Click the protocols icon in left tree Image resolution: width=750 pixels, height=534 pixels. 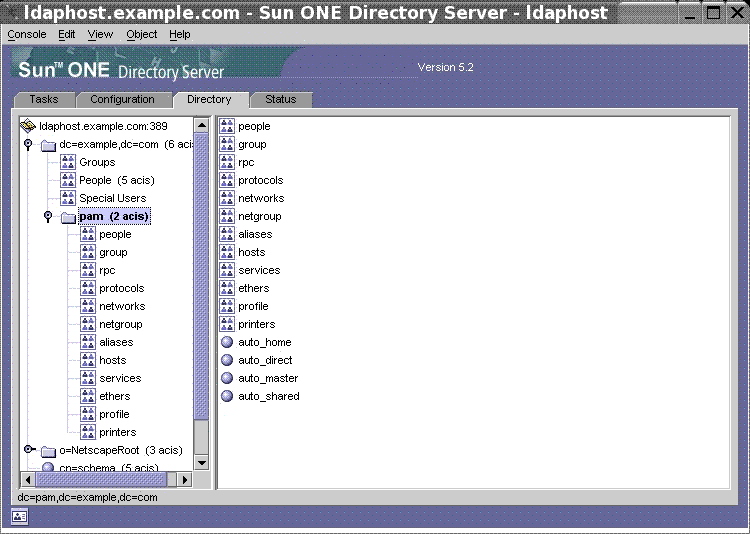(x=88, y=288)
